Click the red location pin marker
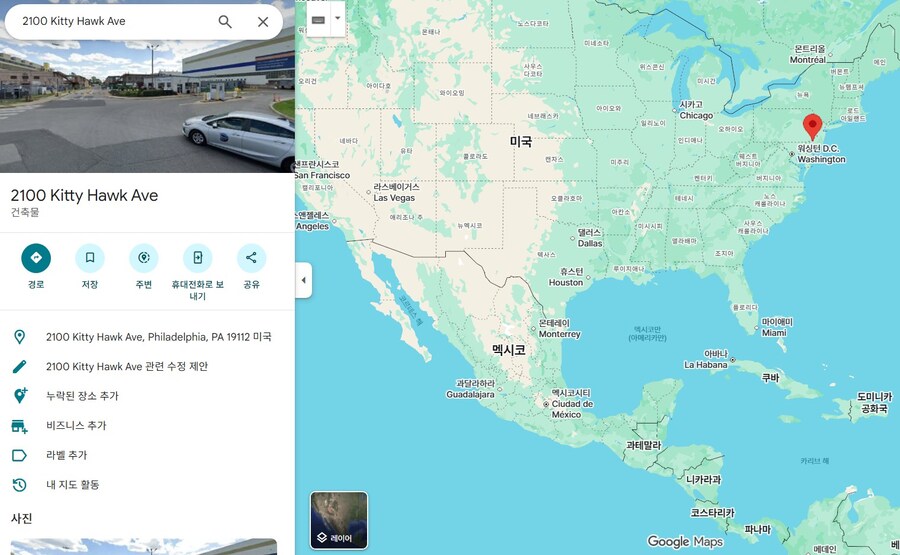900x555 pixels. [812, 126]
